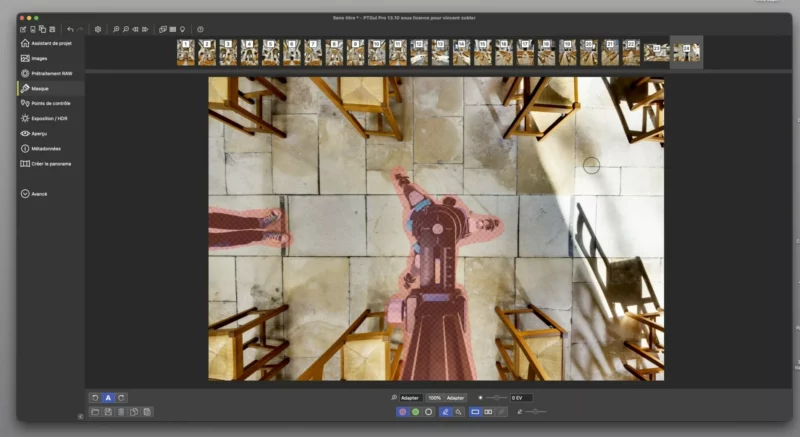Click the save project disk icon
Image resolution: width=800 pixels, height=437 pixels.
click(x=52, y=30)
